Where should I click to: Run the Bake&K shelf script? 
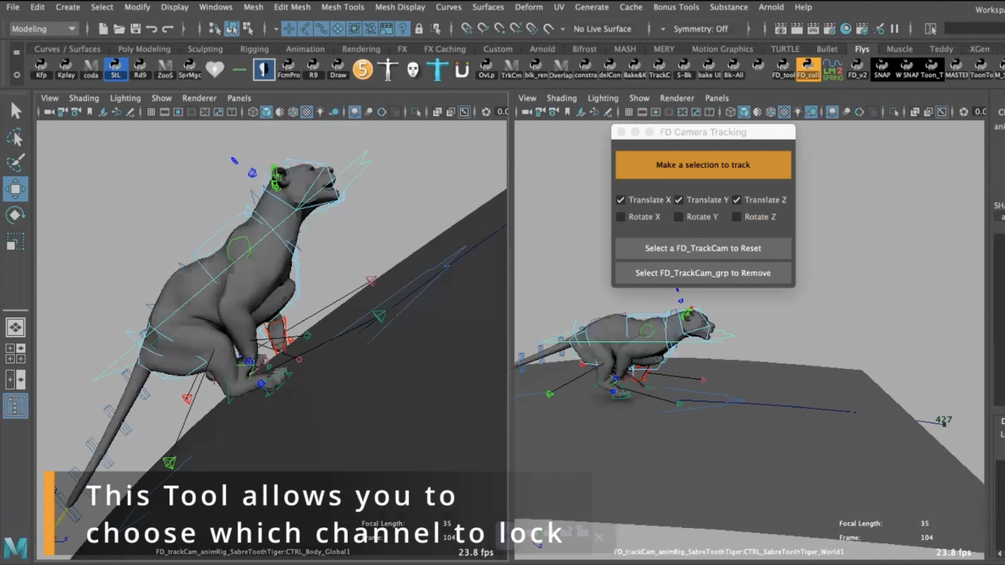(x=635, y=69)
